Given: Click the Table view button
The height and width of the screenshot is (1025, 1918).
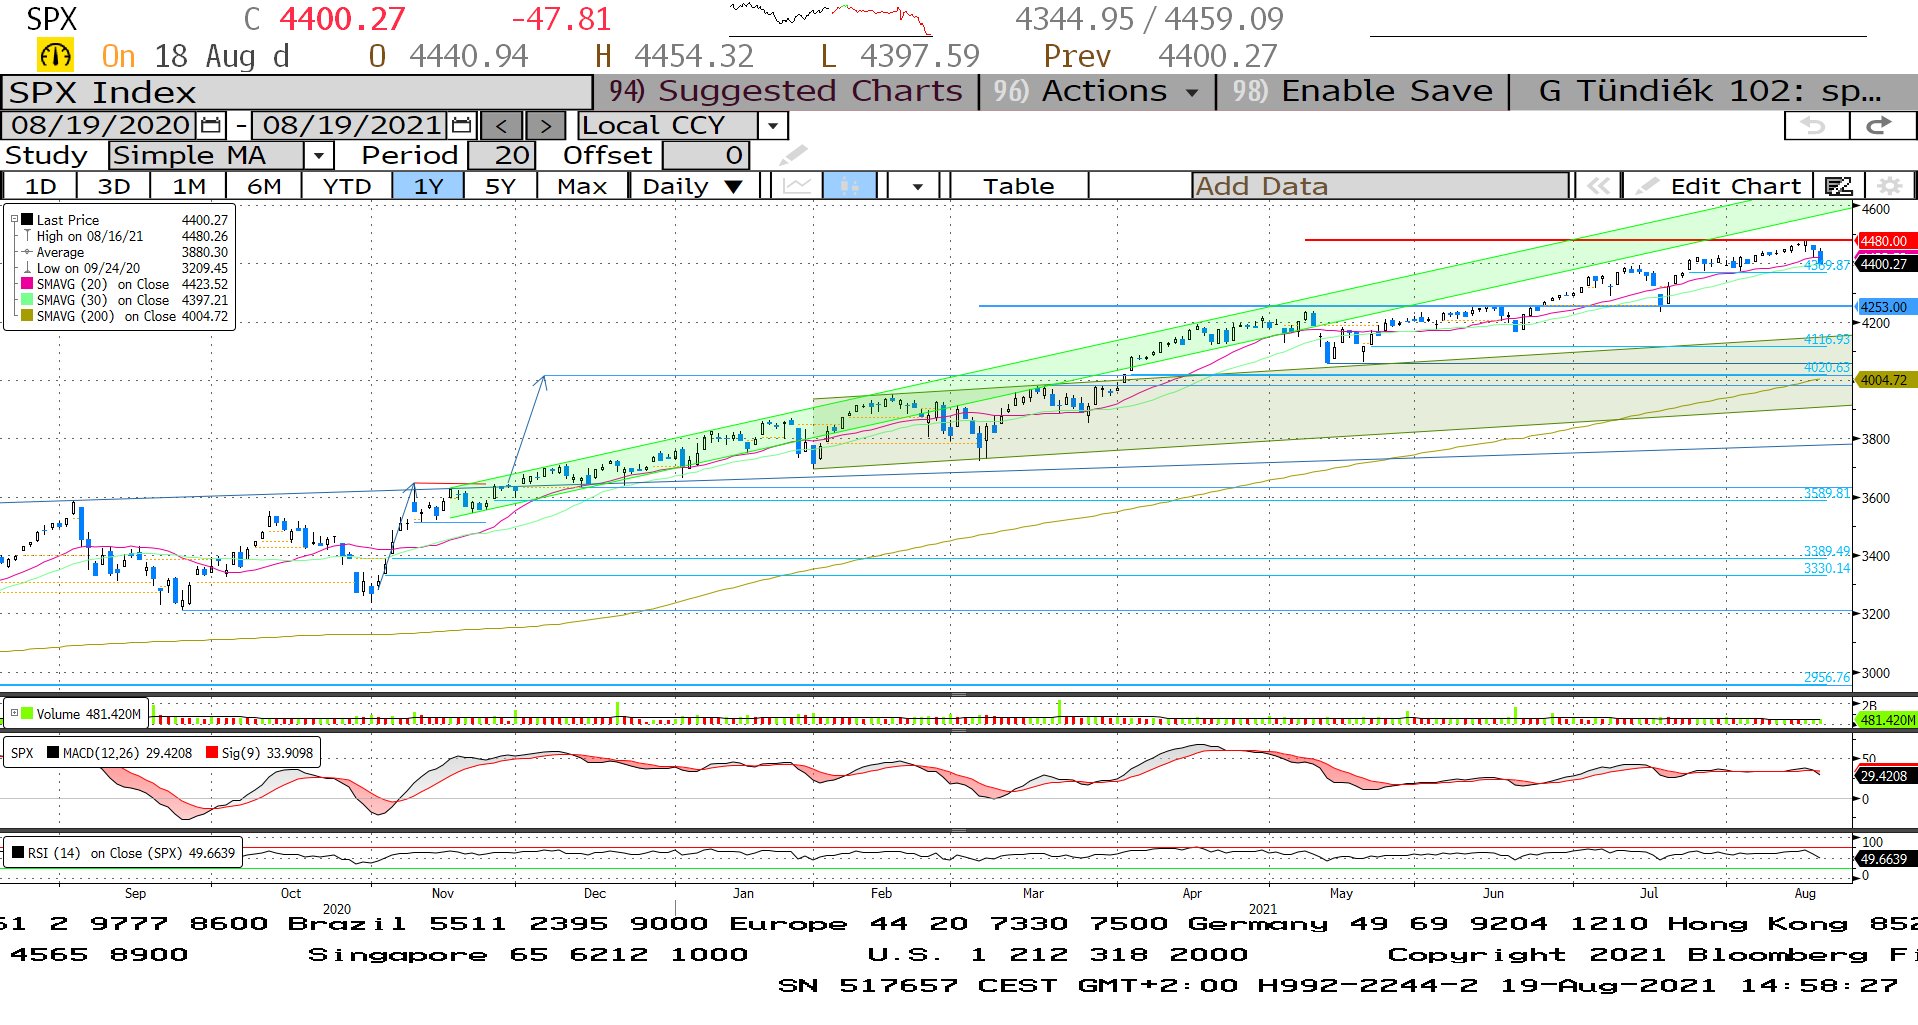Looking at the screenshot, I should click(x=1018, y=186).
